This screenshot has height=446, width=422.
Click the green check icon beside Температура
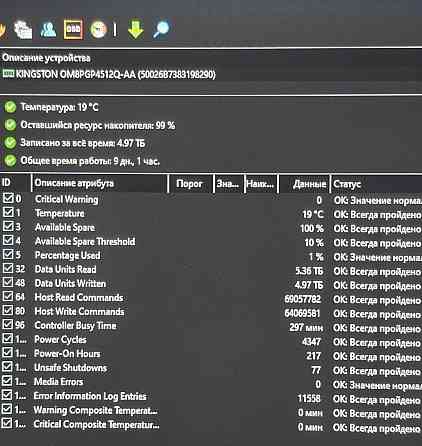tap(10, 107)
